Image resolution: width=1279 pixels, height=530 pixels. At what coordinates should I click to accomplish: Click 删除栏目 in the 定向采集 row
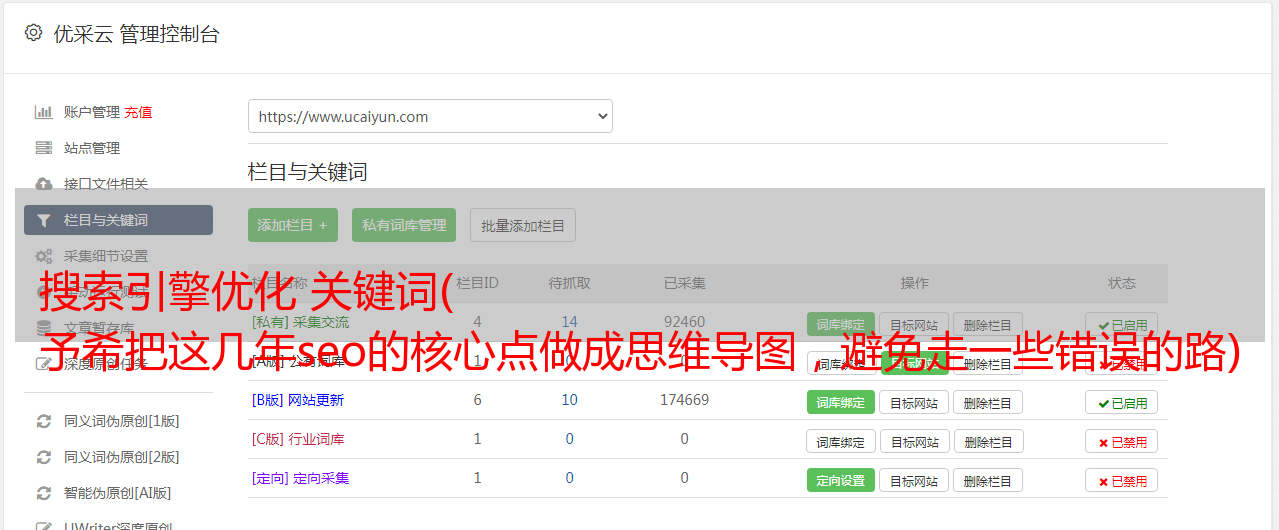(x=987, y=480)
